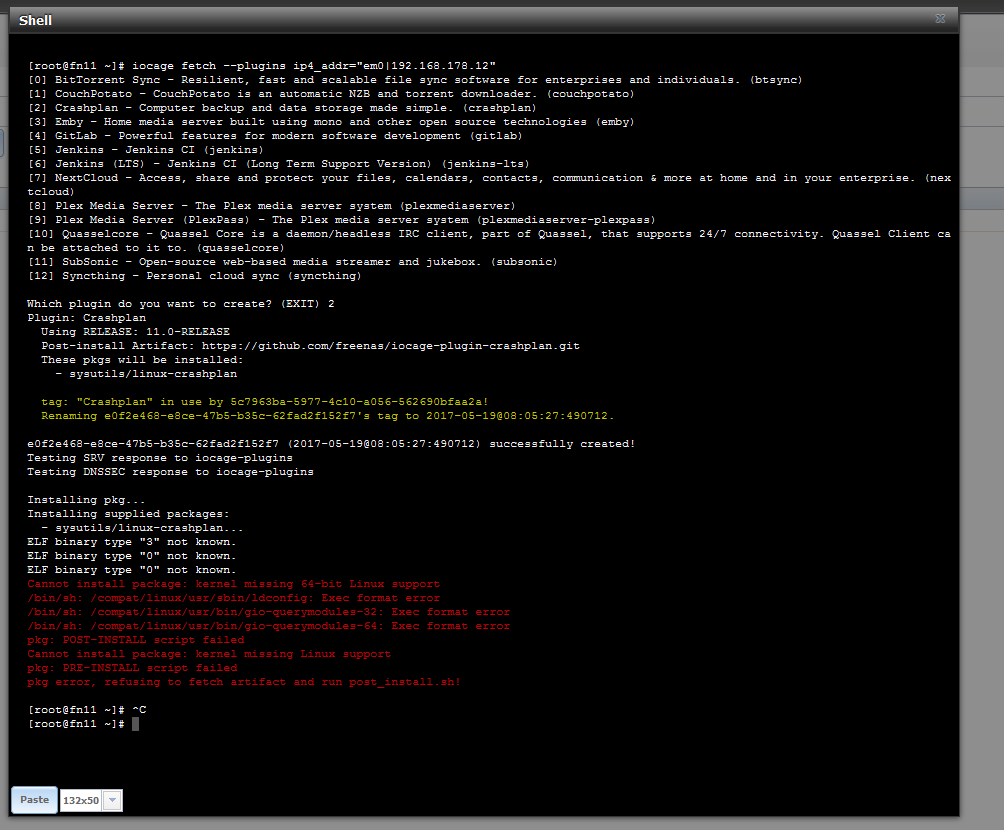Screen dimensions: 1004x830
Task: Click the 'pkg: PRE-INSTALL script failed' error
Action: pyautogui.click(x=133, y=669)
